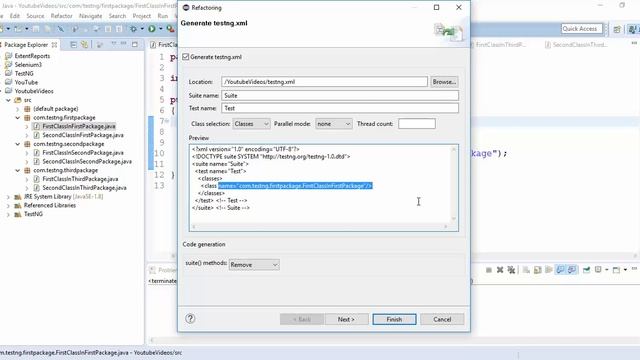Select SecondClassInThirdPackage.java
The width and height of the screenshot is (640, 360).
click(84, 188)
